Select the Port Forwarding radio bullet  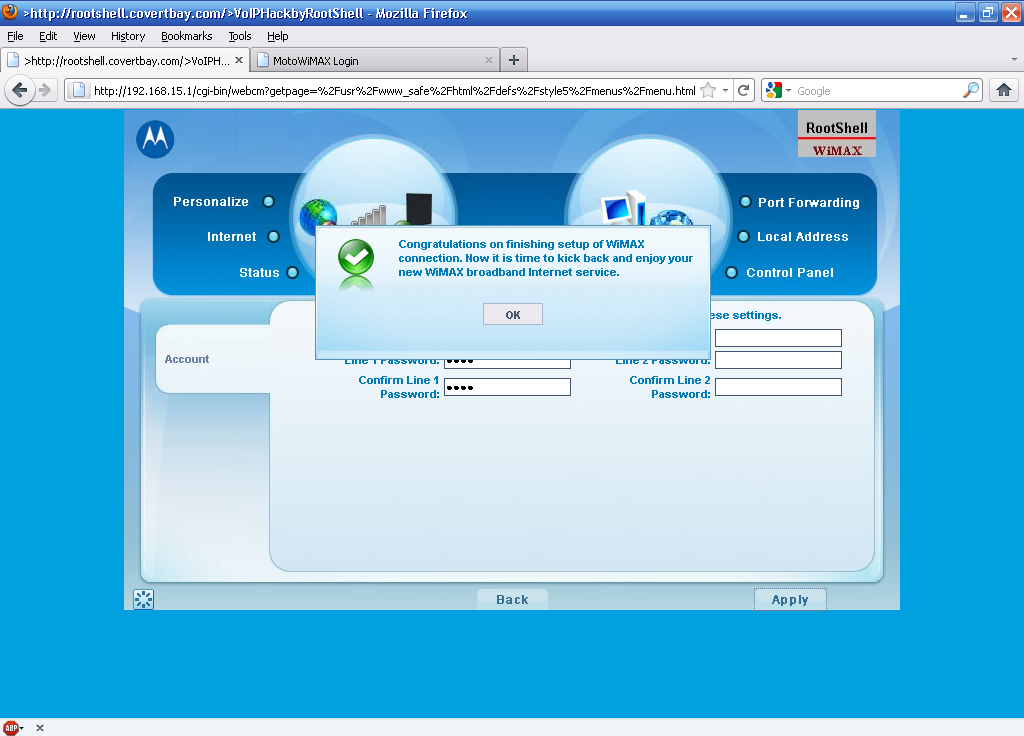(x=745, y=202)
